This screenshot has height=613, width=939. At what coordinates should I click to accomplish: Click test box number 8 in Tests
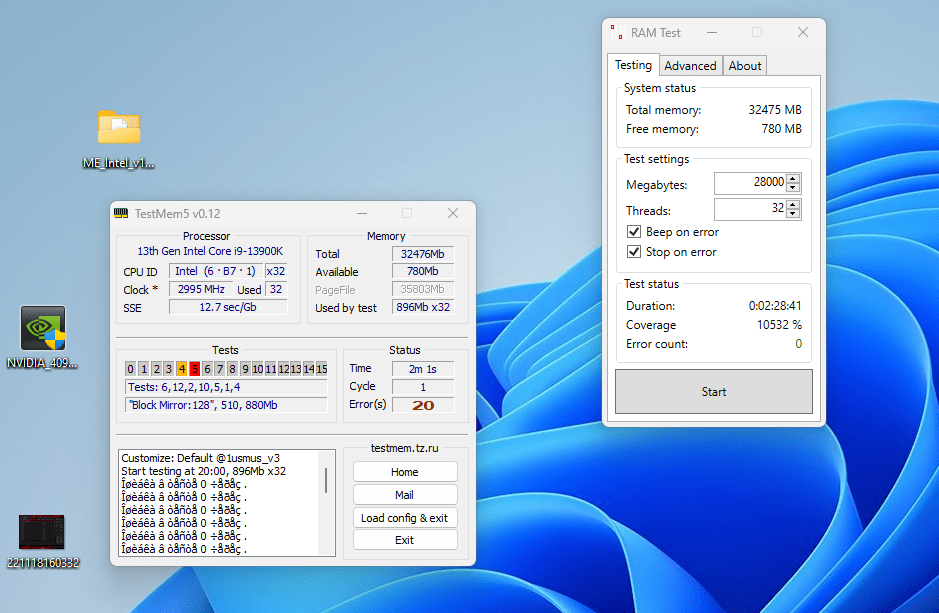pos(232,369)
